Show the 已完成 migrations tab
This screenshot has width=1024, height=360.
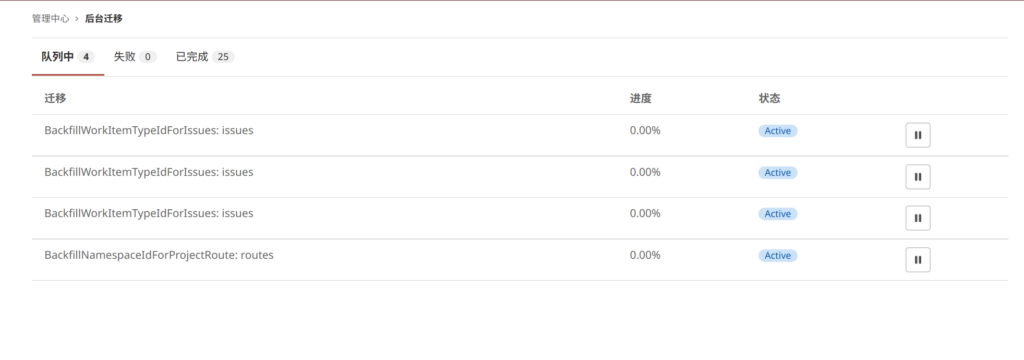coord(204,57)
